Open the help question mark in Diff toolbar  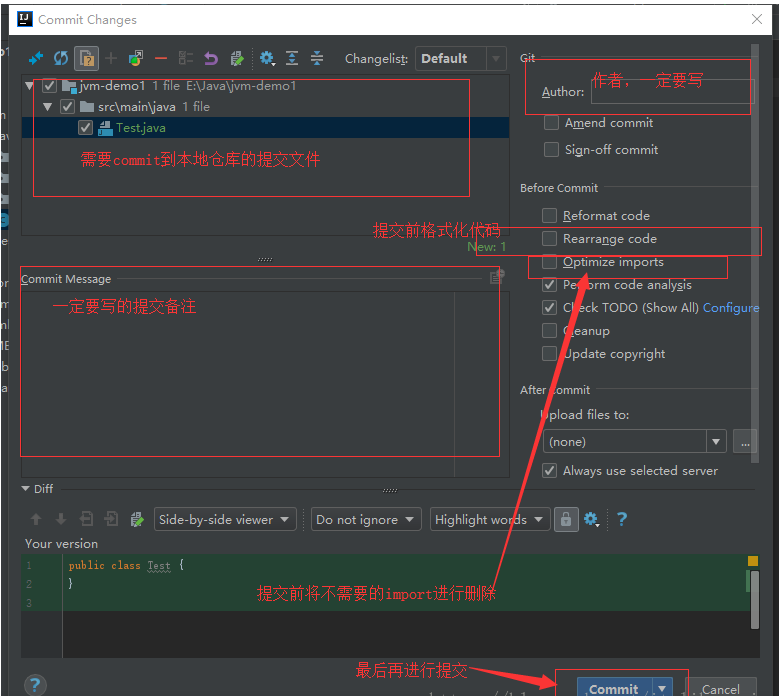click(622, 519)
